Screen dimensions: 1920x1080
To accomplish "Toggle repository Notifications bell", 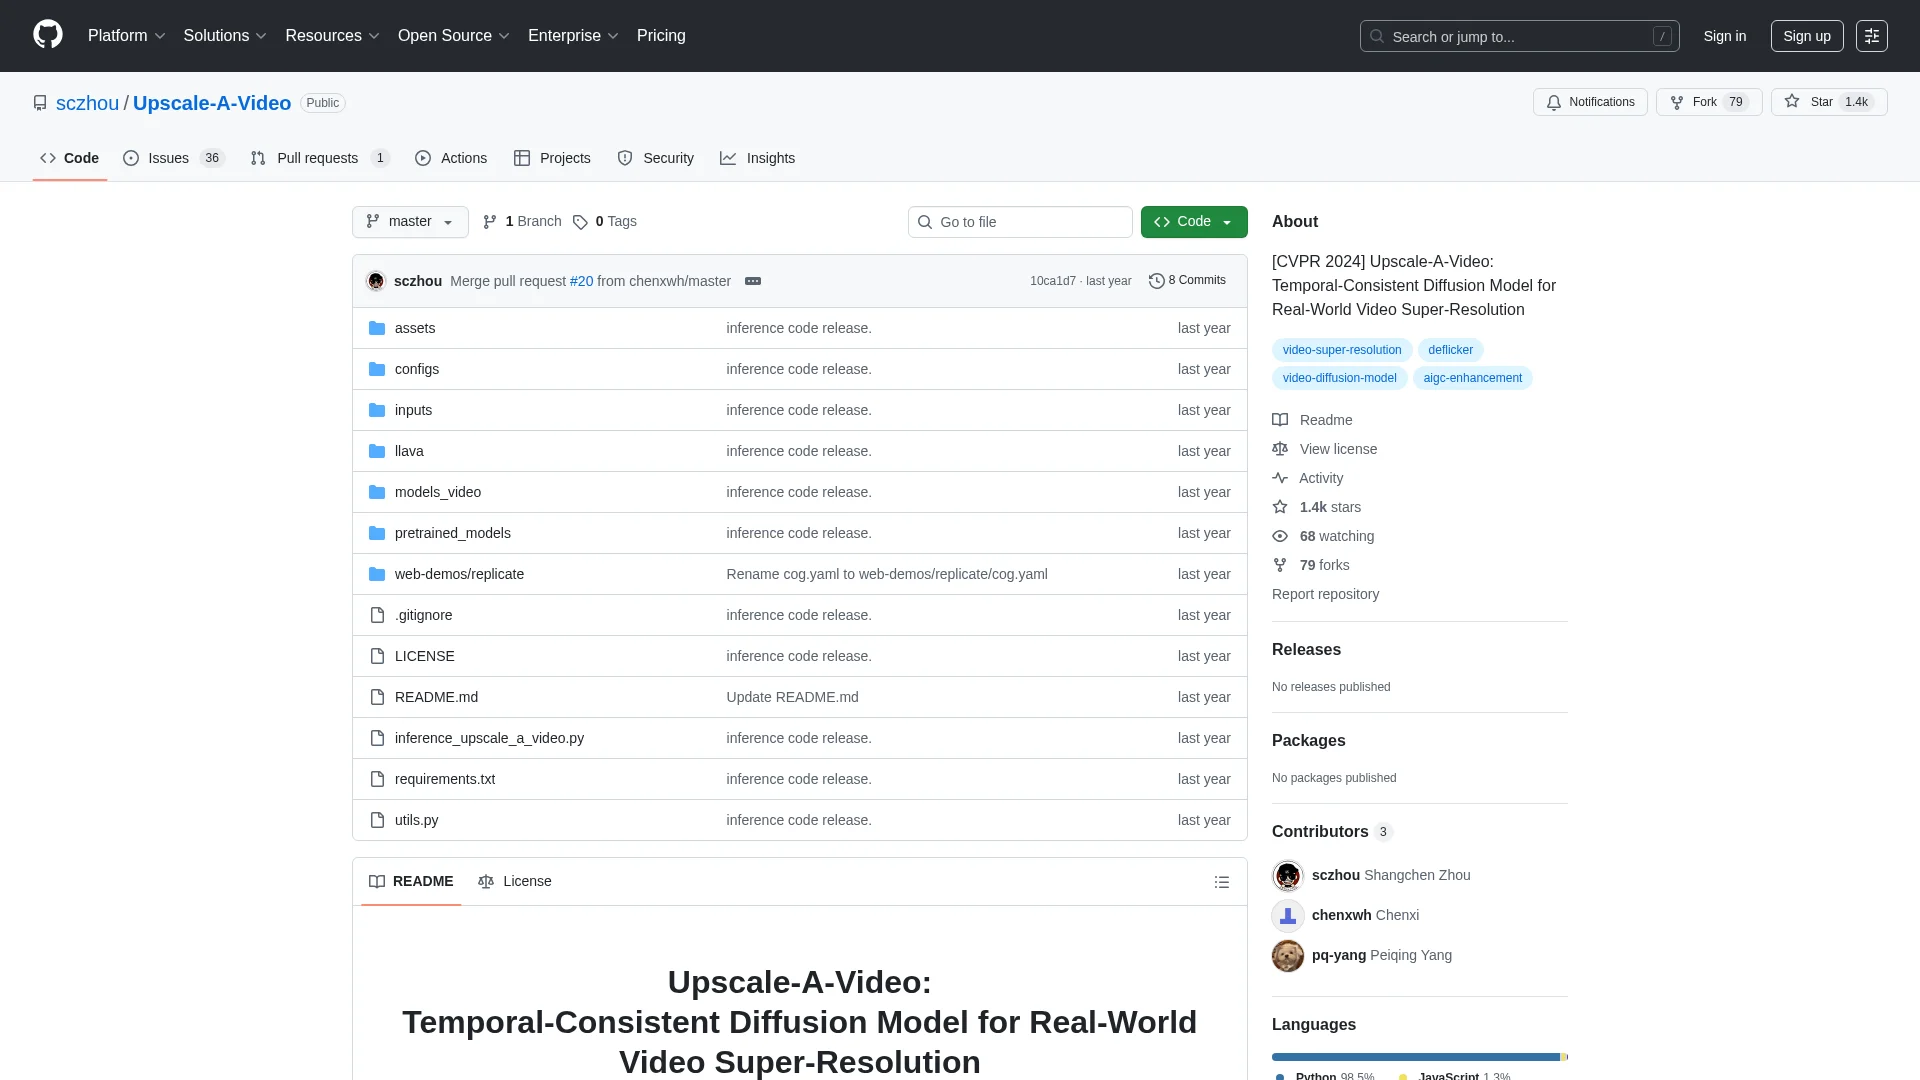I will pyautogui.click(x=1589, y=102).
